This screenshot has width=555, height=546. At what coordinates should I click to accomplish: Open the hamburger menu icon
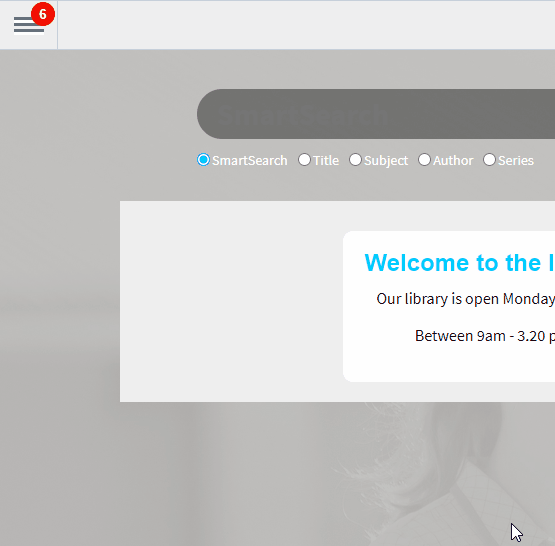tap(29, 25)
